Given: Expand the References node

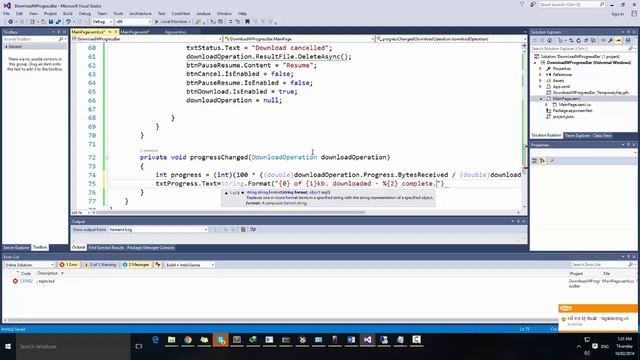Looking at the screenshot, I should pyautogui.click(x=540, y=75).
